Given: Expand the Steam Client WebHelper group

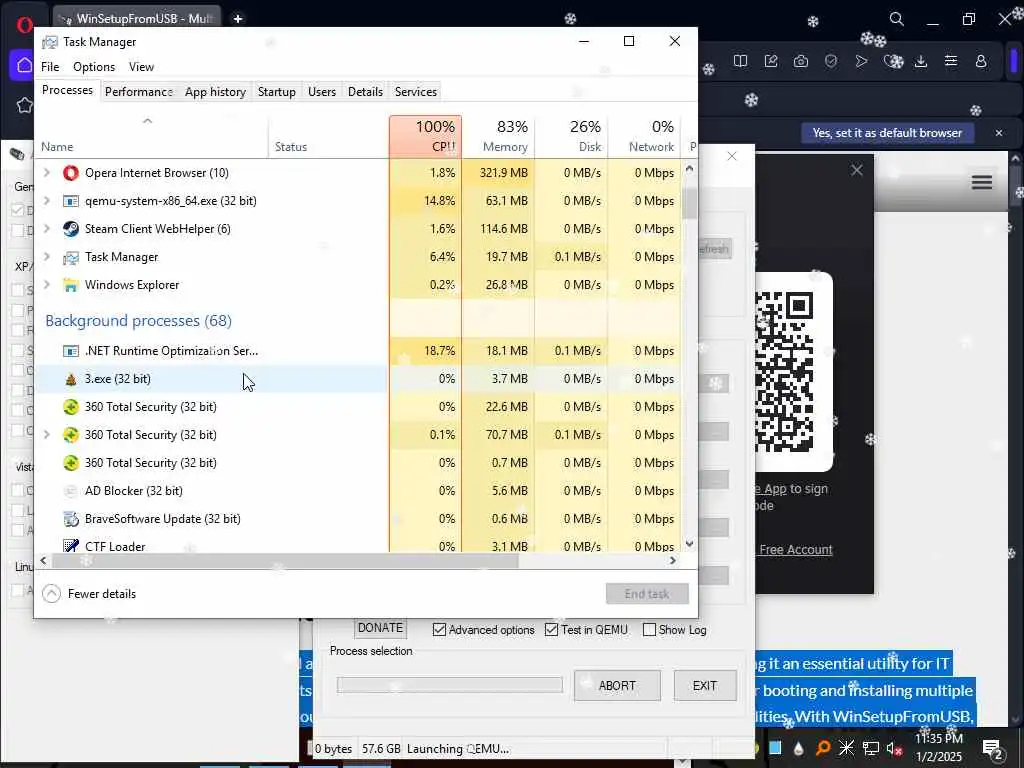Looking at the screenshot, I should click(x=46, y=229).
